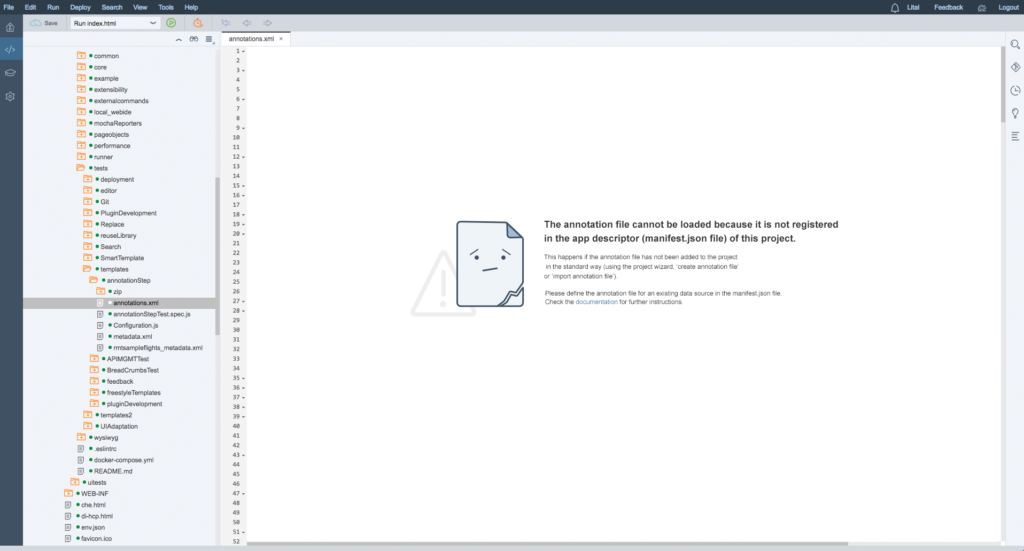Collapse the open tests folder

81,168
